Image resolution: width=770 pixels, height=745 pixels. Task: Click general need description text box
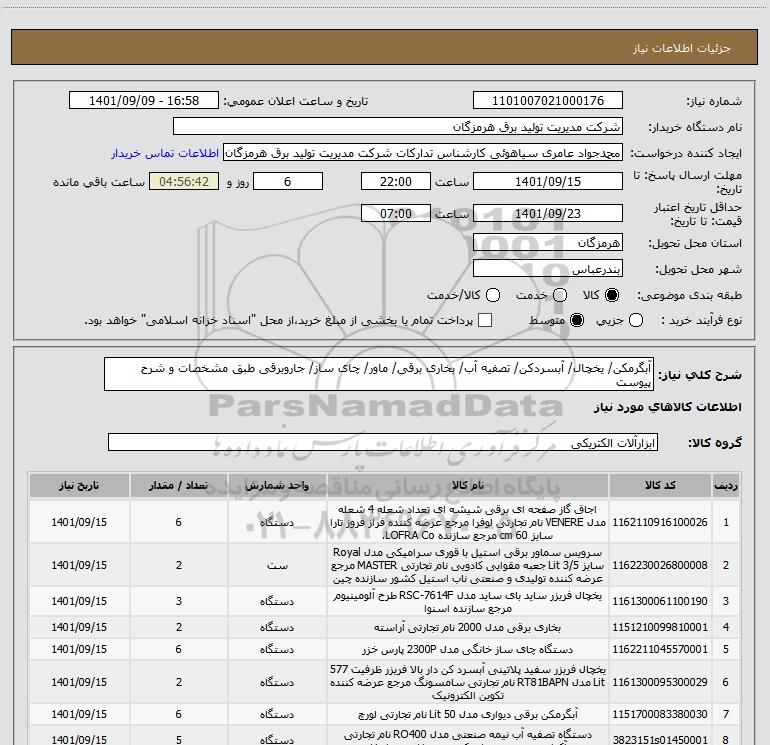pos(379,375)
